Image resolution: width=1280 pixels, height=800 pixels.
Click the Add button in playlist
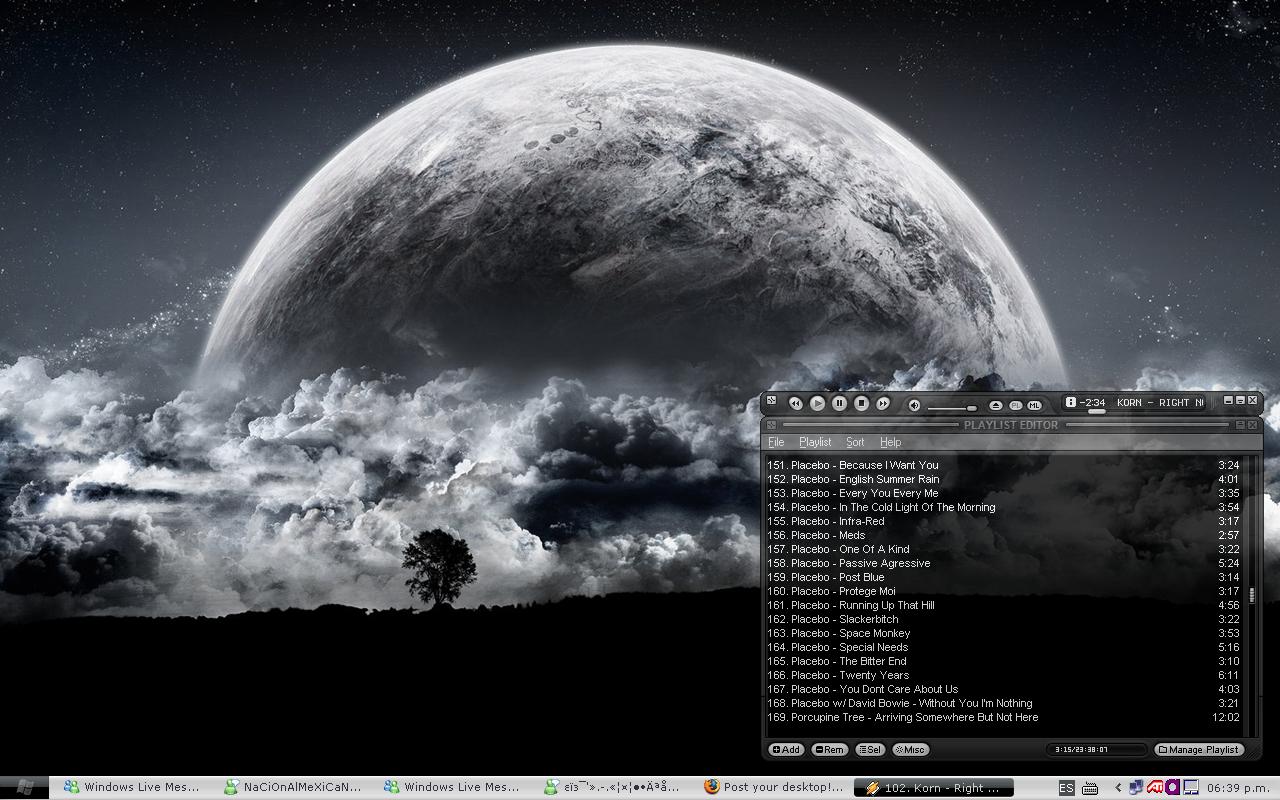click(x=786, y=749)
